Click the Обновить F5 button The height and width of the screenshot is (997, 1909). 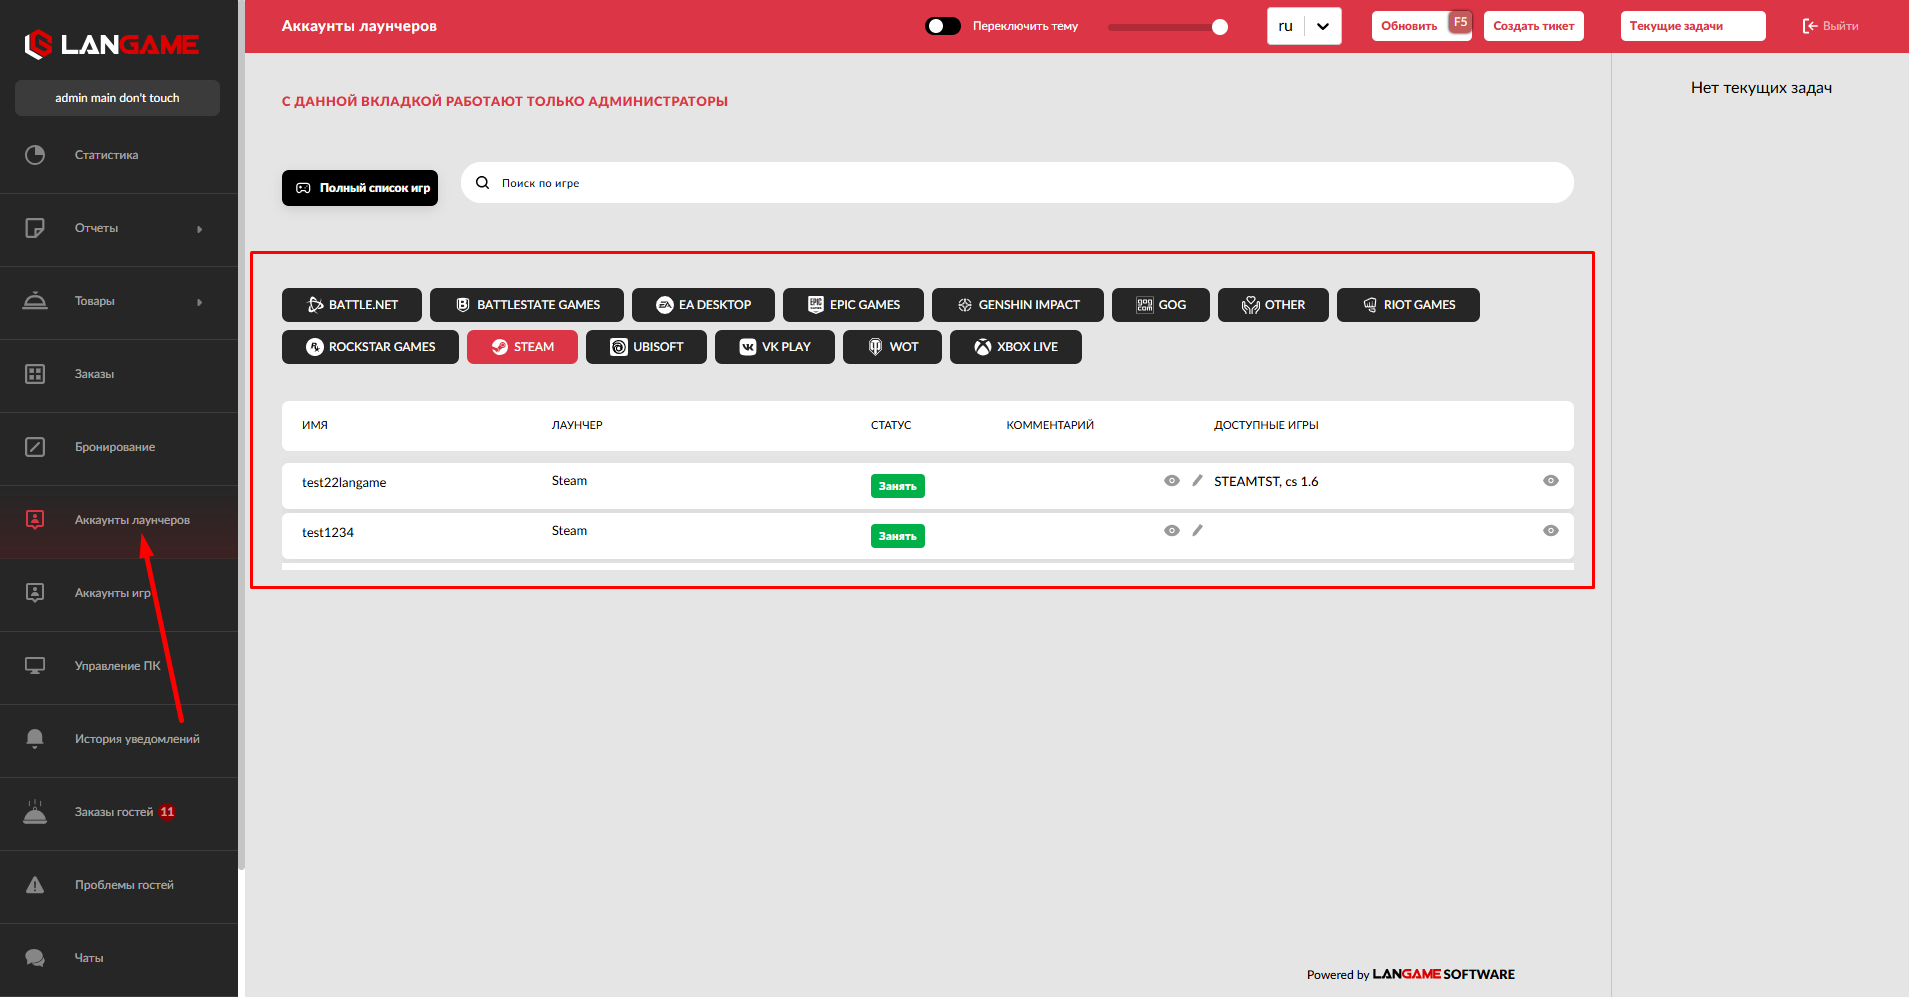[1422, 26]
